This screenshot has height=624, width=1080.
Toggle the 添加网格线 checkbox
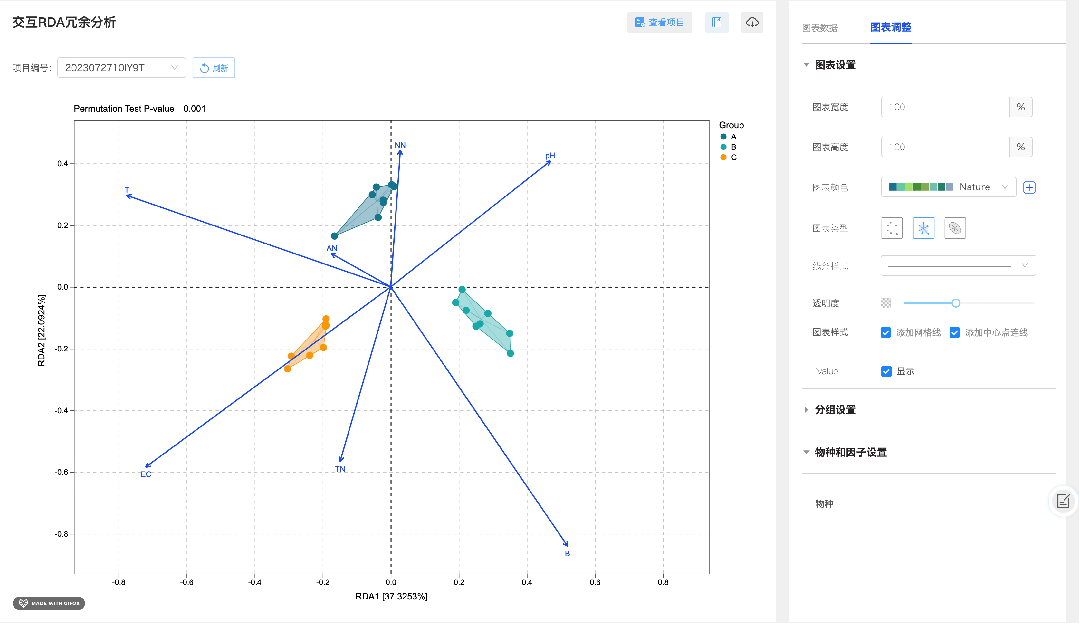(x=886, y=332)
